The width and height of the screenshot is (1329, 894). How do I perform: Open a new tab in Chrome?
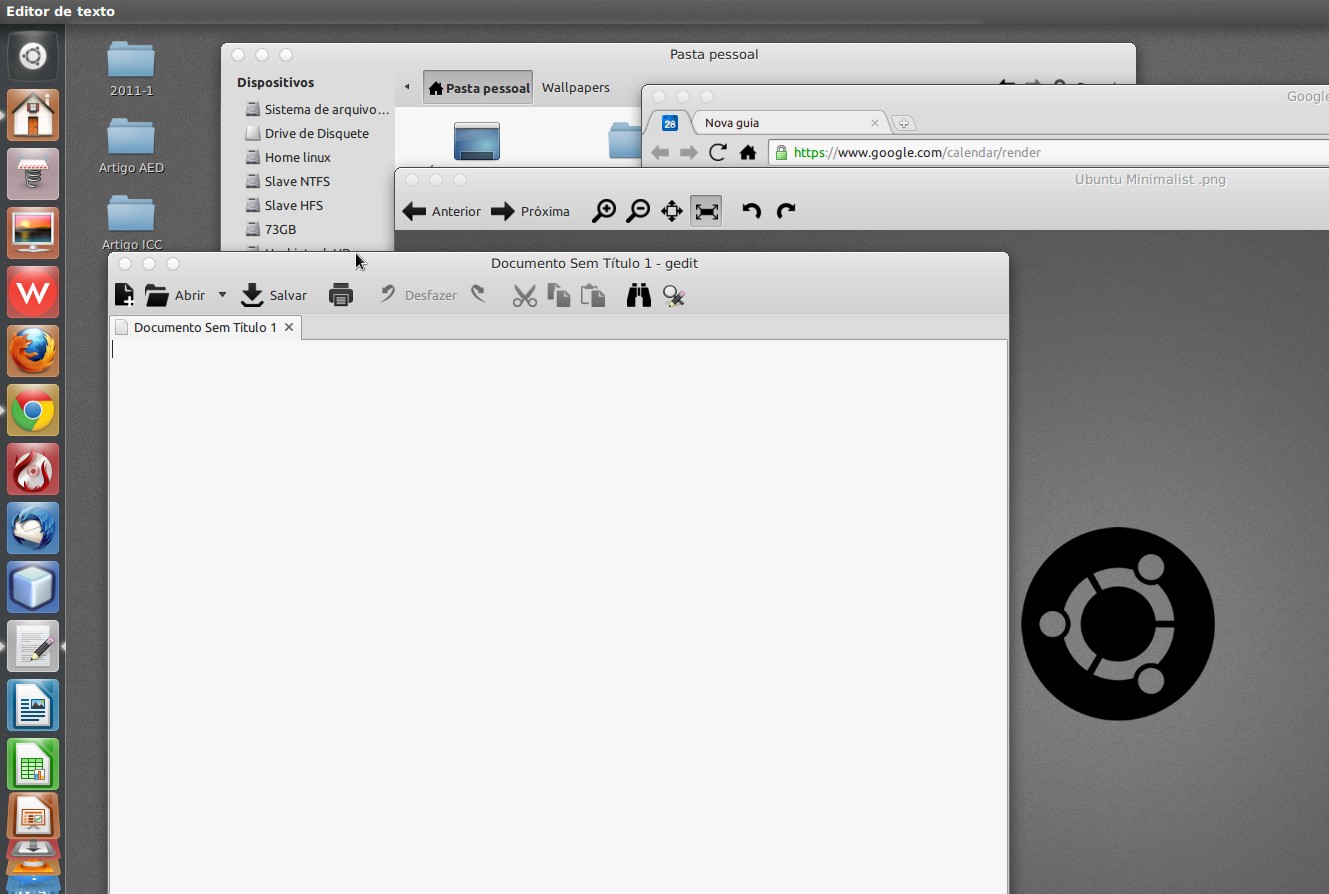click(x=903, y=123)
